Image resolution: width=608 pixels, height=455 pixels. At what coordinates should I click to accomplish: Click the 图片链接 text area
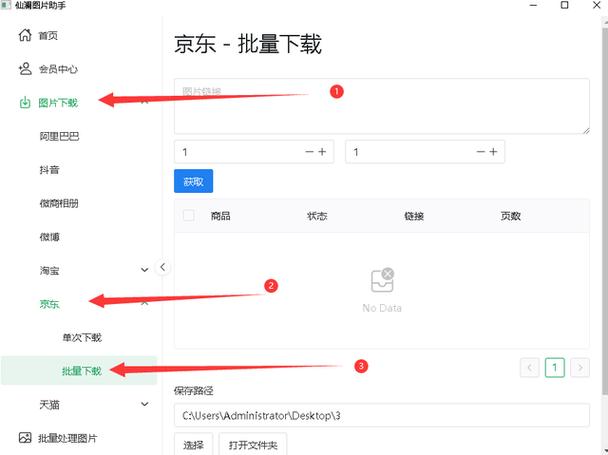tap(382, 106)
